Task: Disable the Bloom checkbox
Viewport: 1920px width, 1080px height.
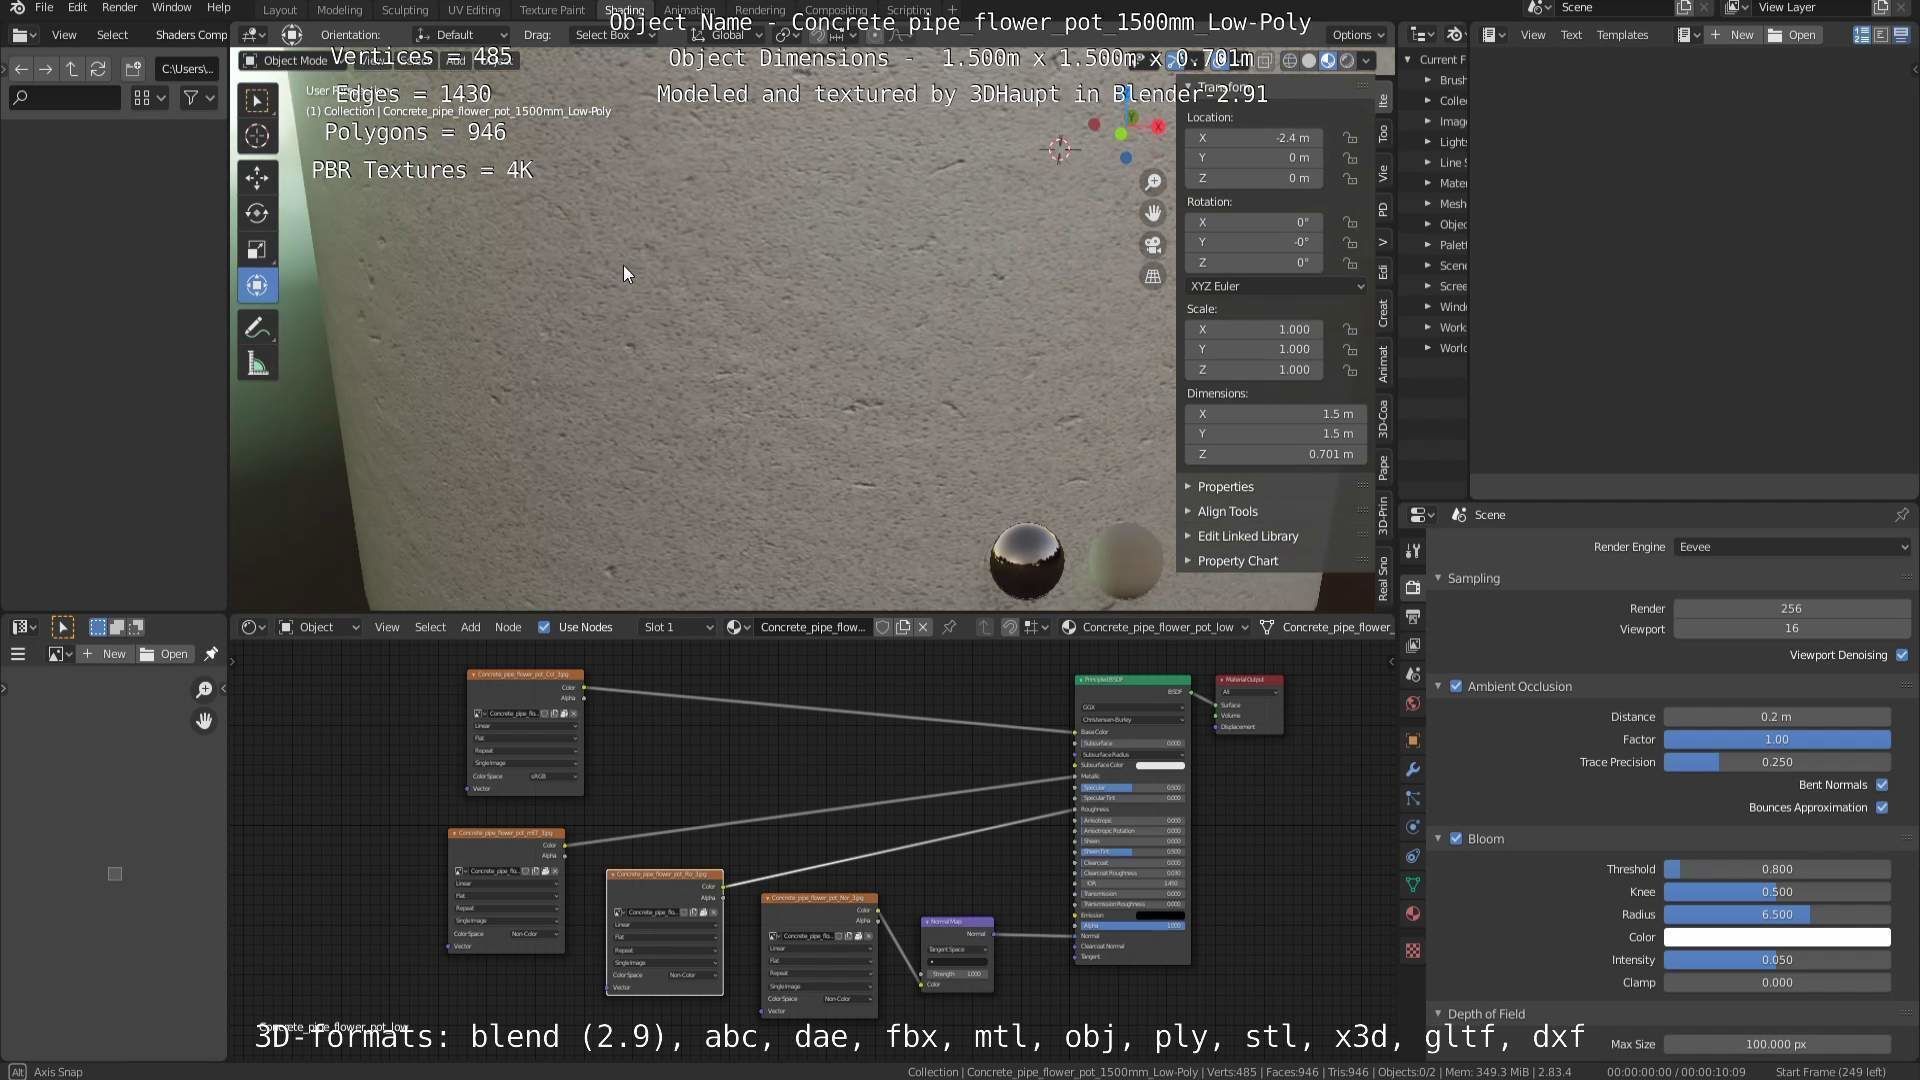Action: (1456, 839)
